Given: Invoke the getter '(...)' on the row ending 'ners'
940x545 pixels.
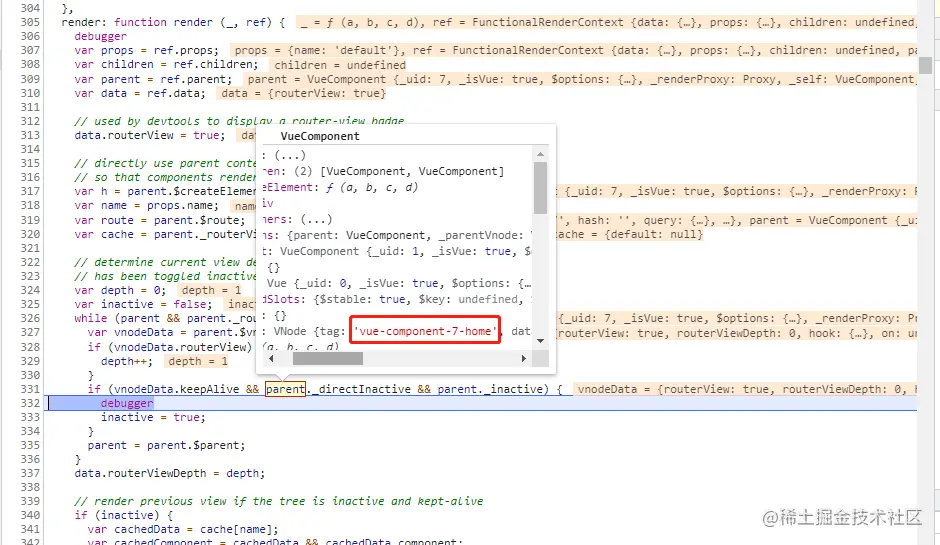Looking at the screenshot, I should [316, 219].
